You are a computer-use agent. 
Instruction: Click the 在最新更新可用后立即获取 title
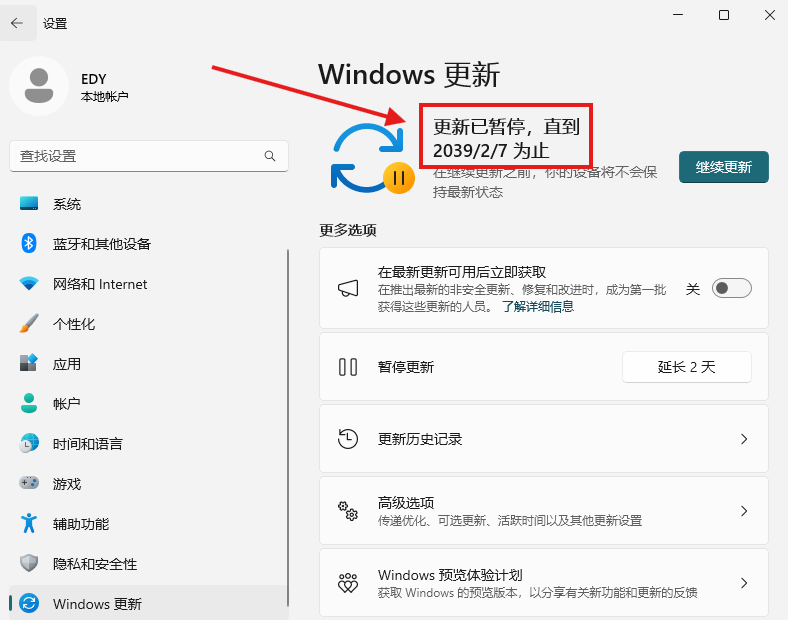[x=462, y=272]
